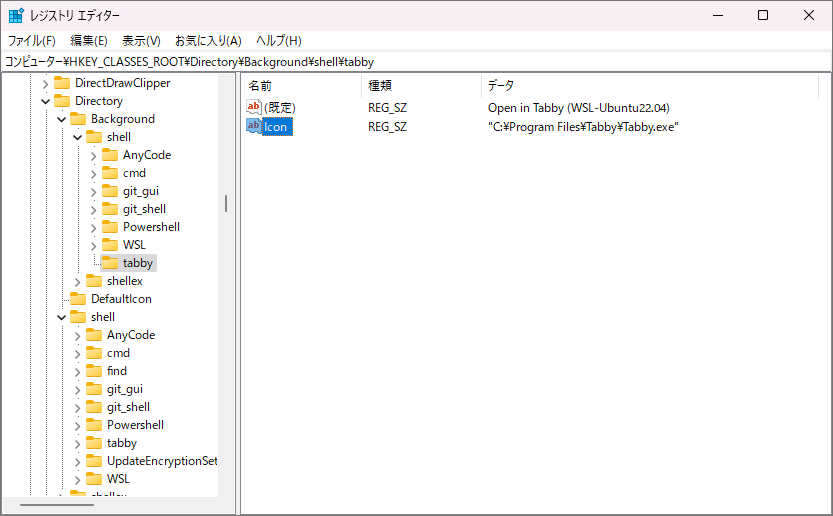Viewport: 833px width, 516px height.
Task: Click the REG_SZ type of Icon row
Action: point(387,126)
